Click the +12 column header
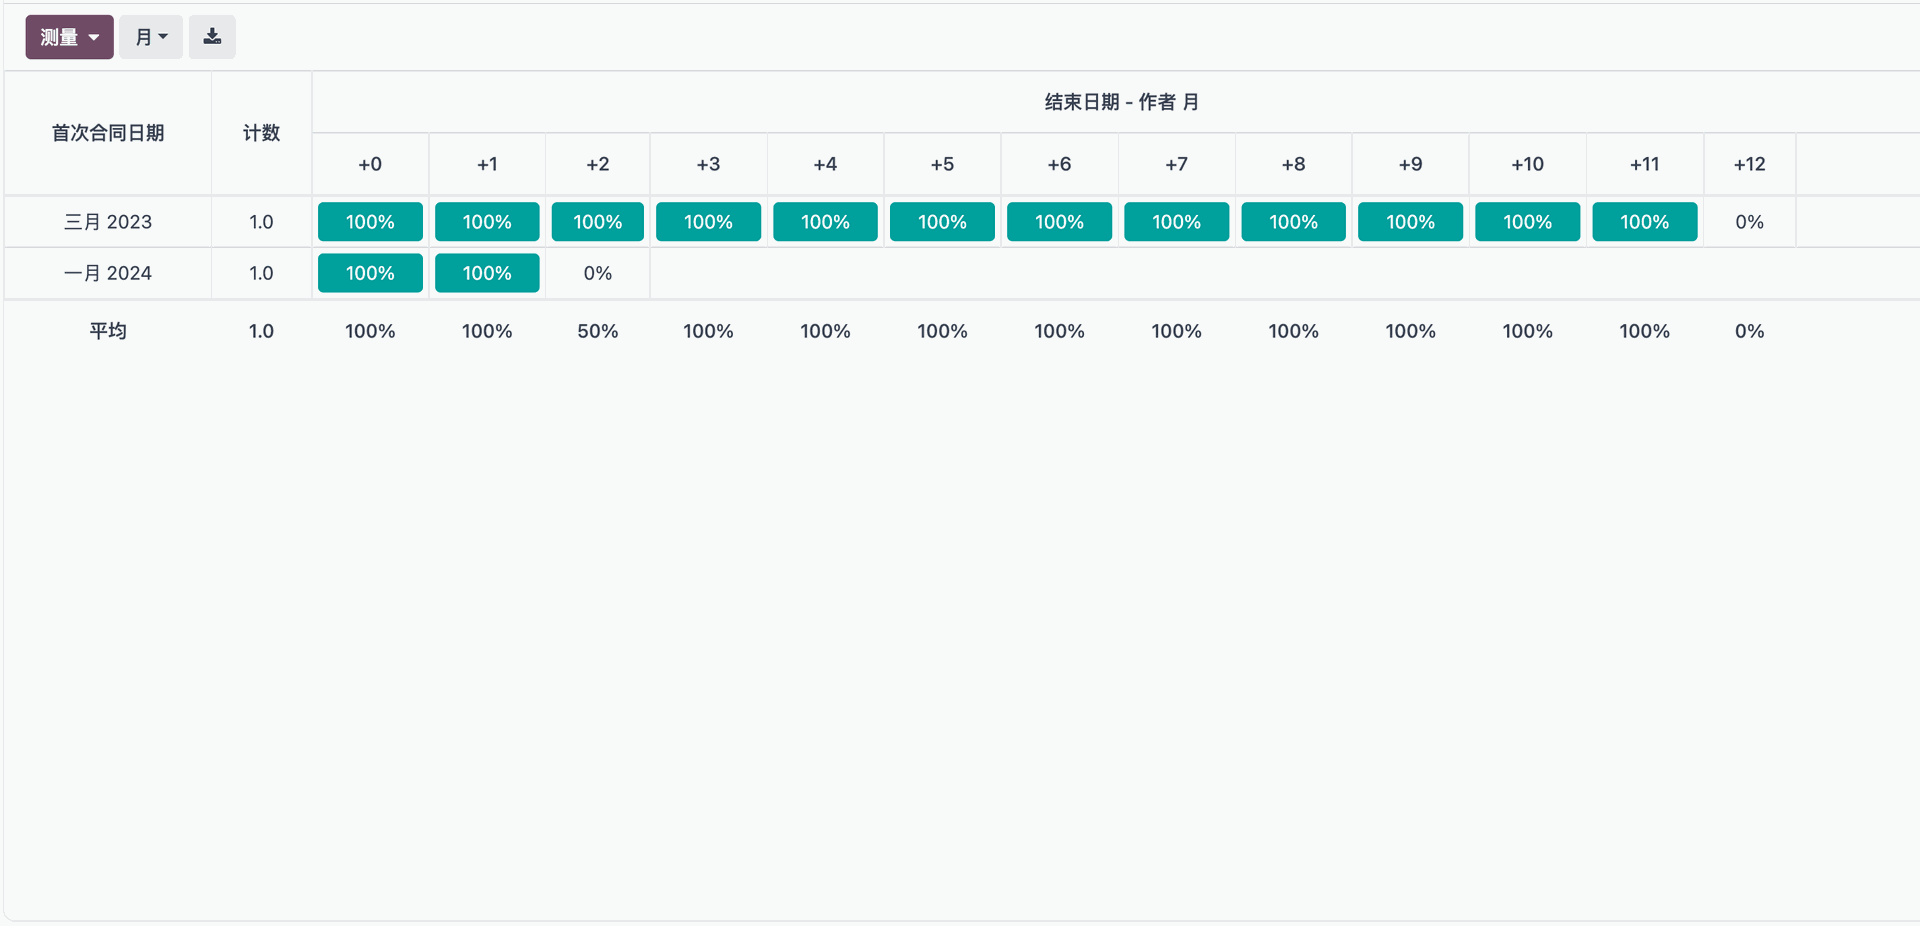 pyautogui.click(x=1749, y=164)
